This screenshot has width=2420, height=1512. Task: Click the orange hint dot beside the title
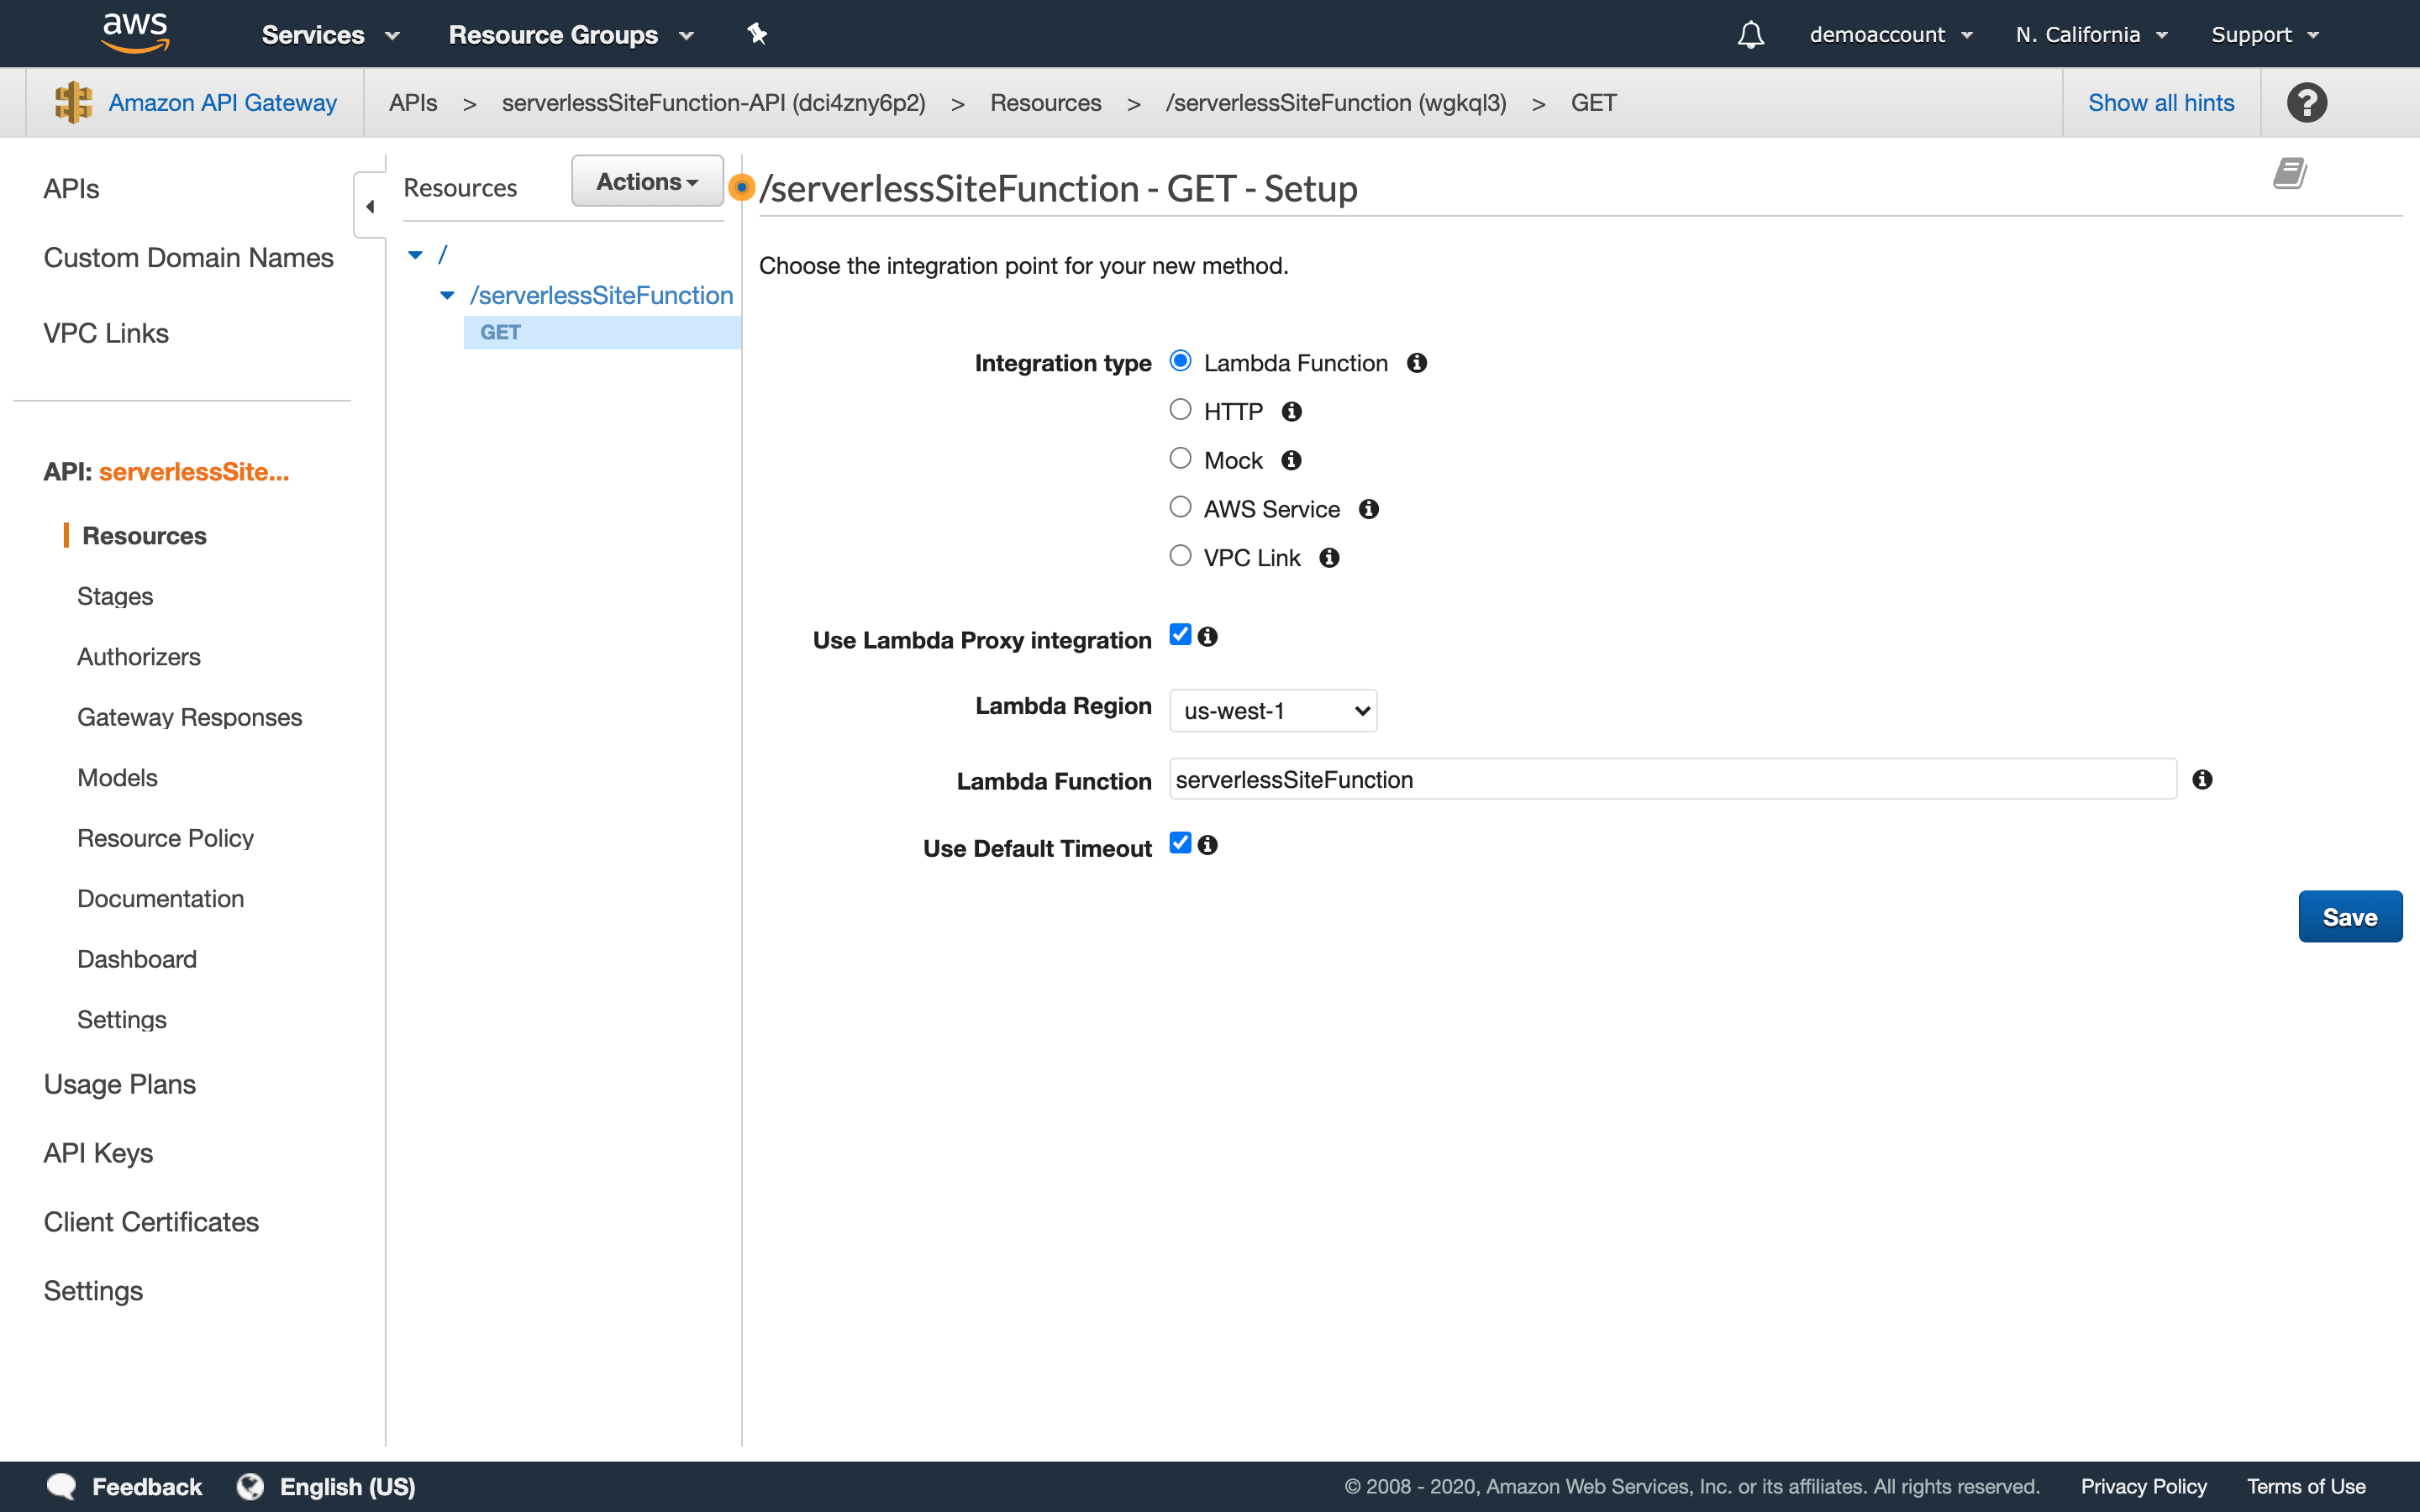[x=741, y=187]
